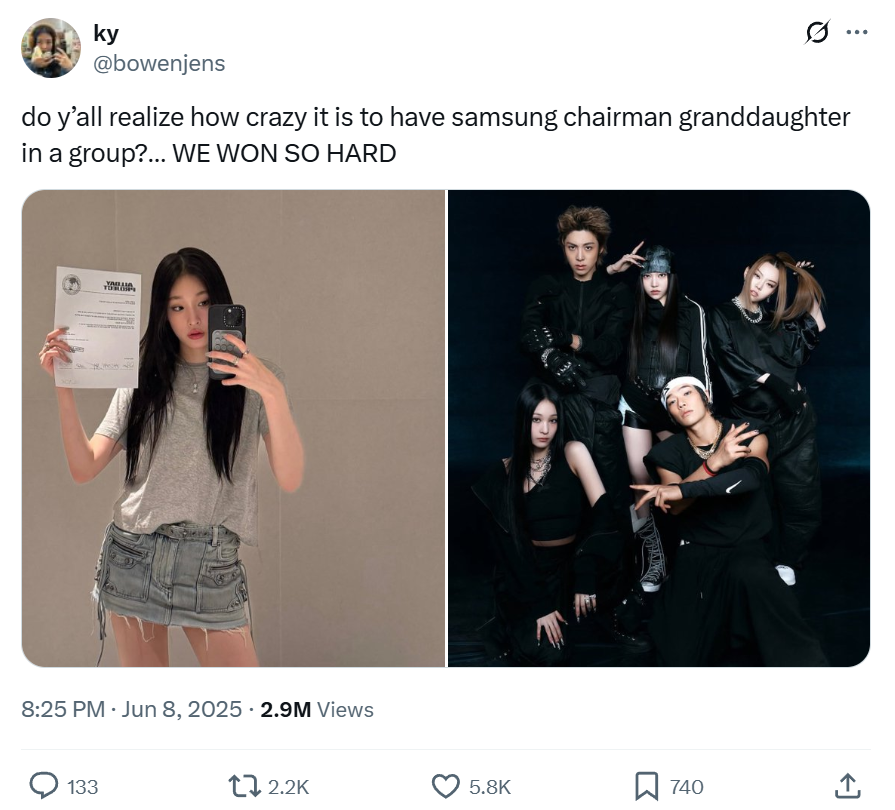Image resolution: width=895 pixels, height=810 pixels.
Task: Open the three-dot more options menu
Action: [857, 33]
